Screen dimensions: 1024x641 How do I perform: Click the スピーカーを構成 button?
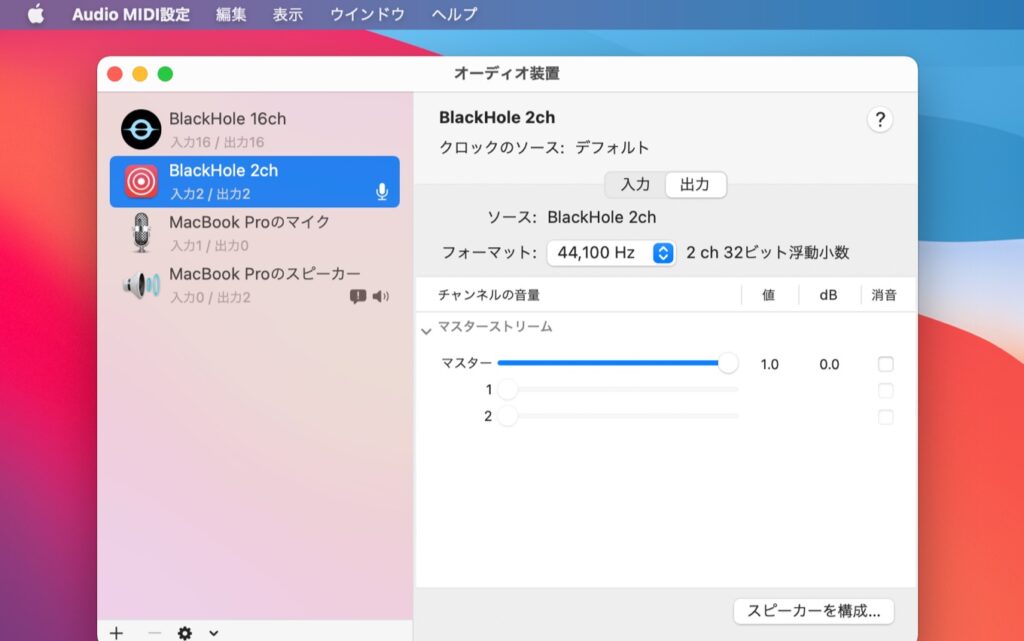click(x=813, y=610)
